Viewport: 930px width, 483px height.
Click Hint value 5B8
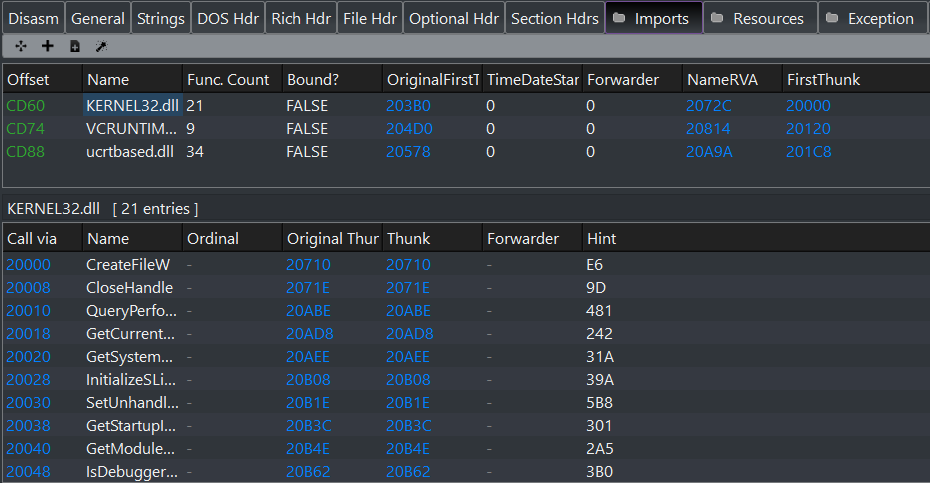[x=599, y=403]
